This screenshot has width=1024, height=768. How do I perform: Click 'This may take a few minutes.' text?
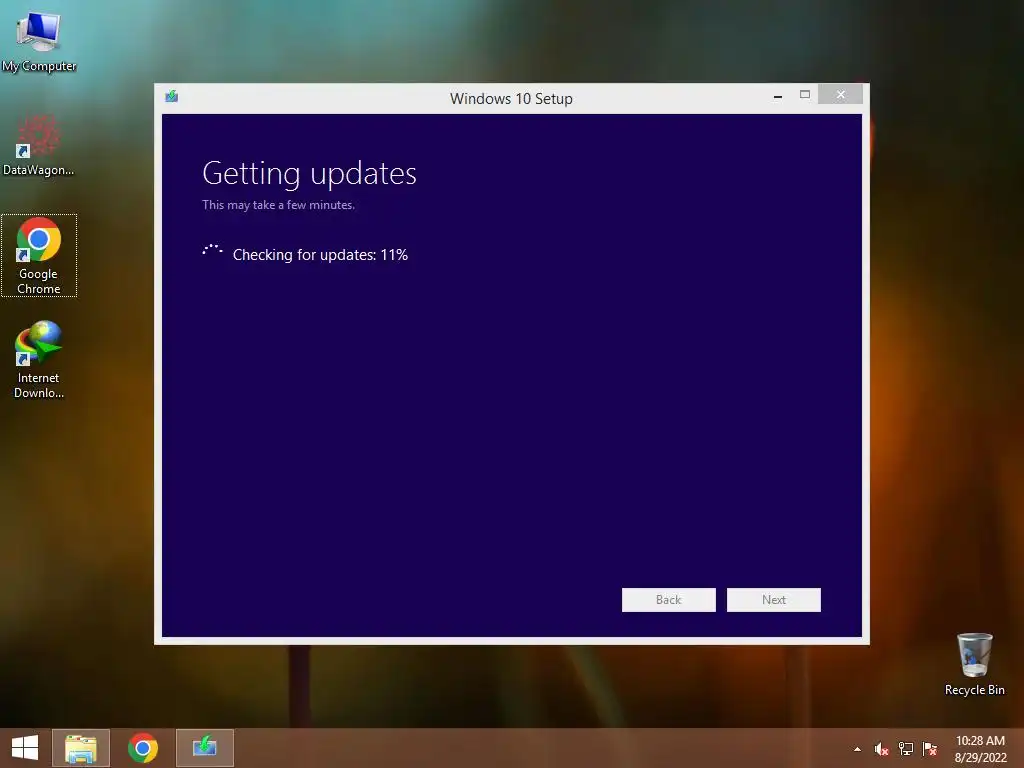pyautogui.click(x=278, y=205)
